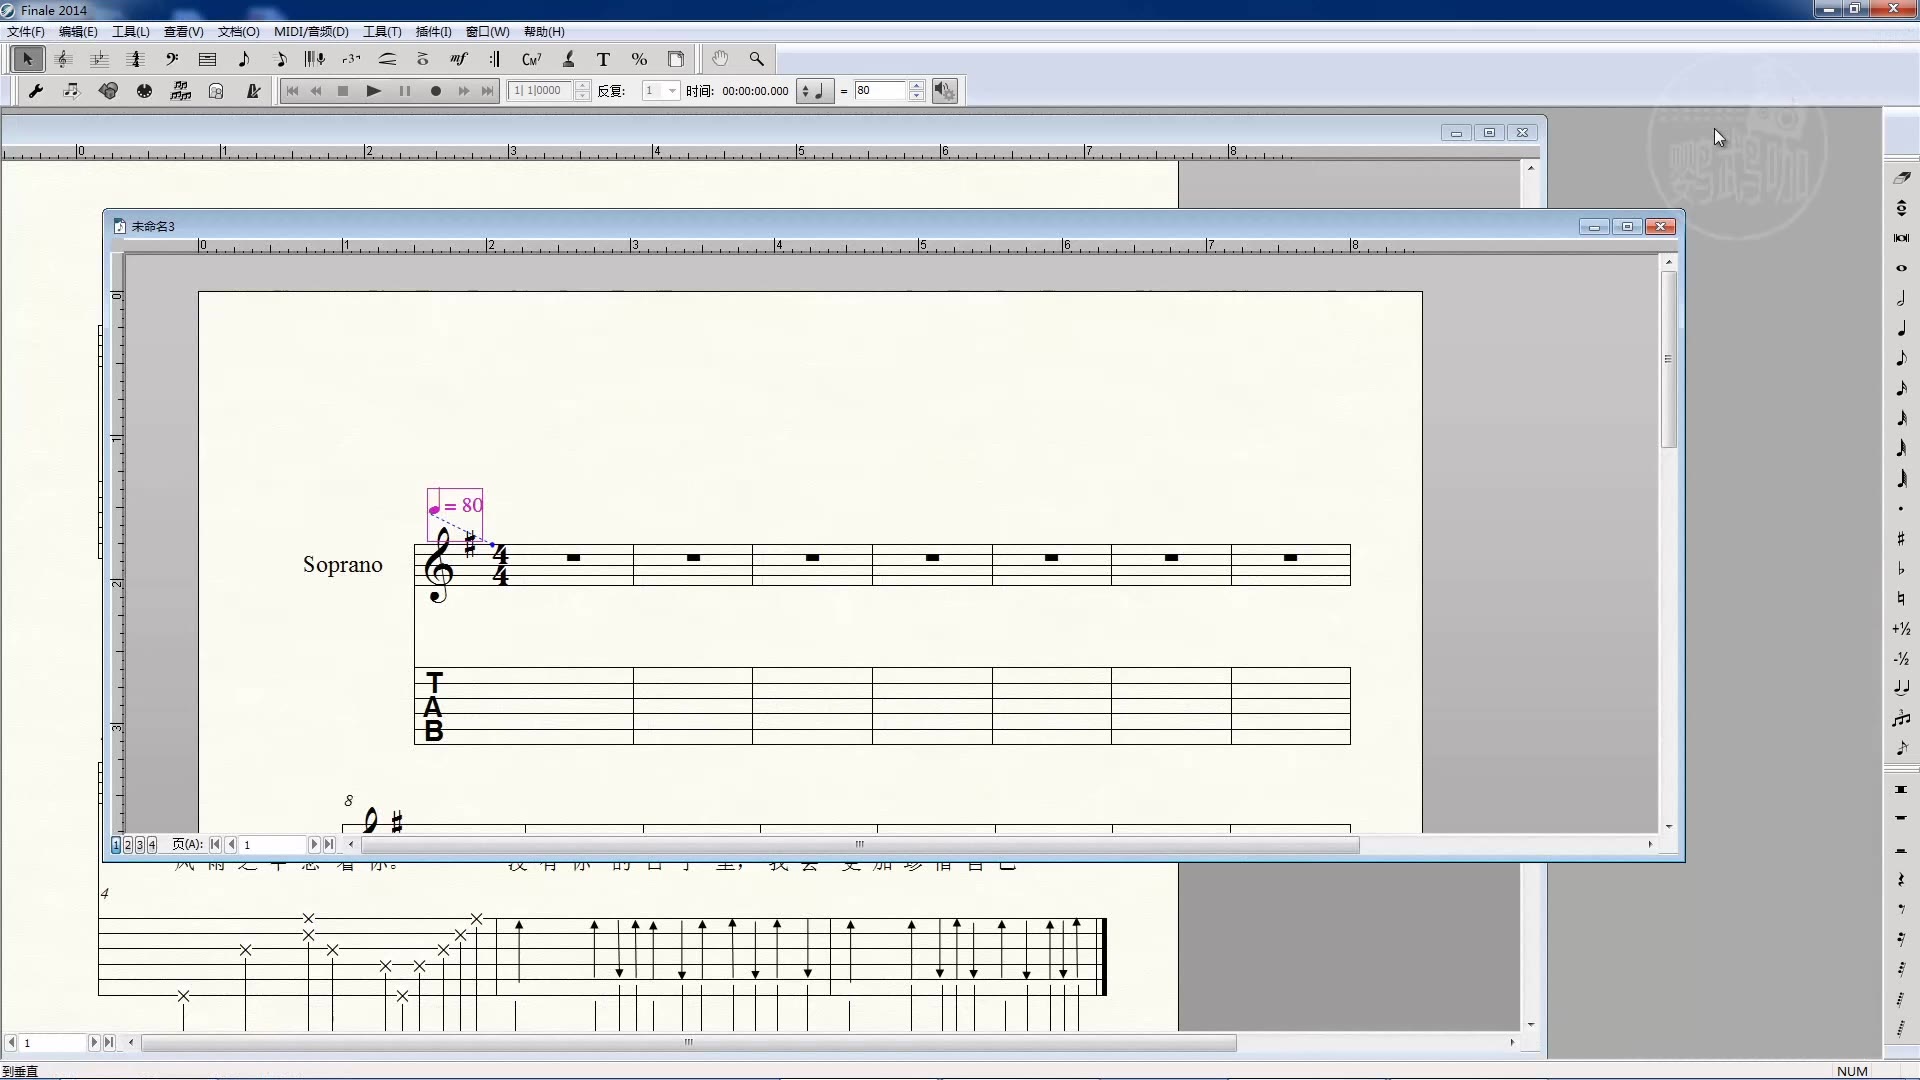Select the Tuplet tool
The image size is (1920, 1080).
click(351, 59)
